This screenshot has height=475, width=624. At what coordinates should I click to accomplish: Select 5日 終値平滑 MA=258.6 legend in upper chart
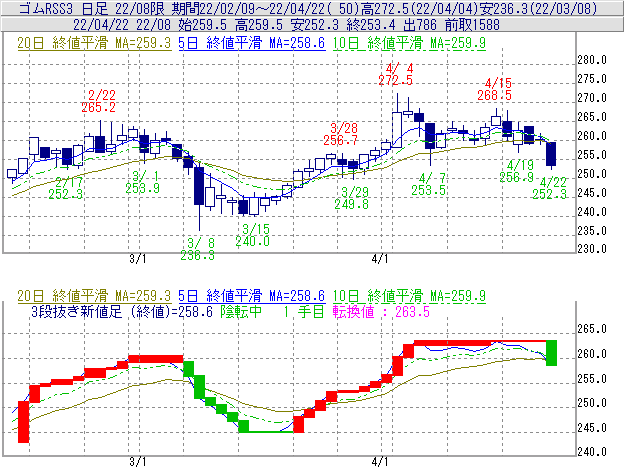pos(252,43)
